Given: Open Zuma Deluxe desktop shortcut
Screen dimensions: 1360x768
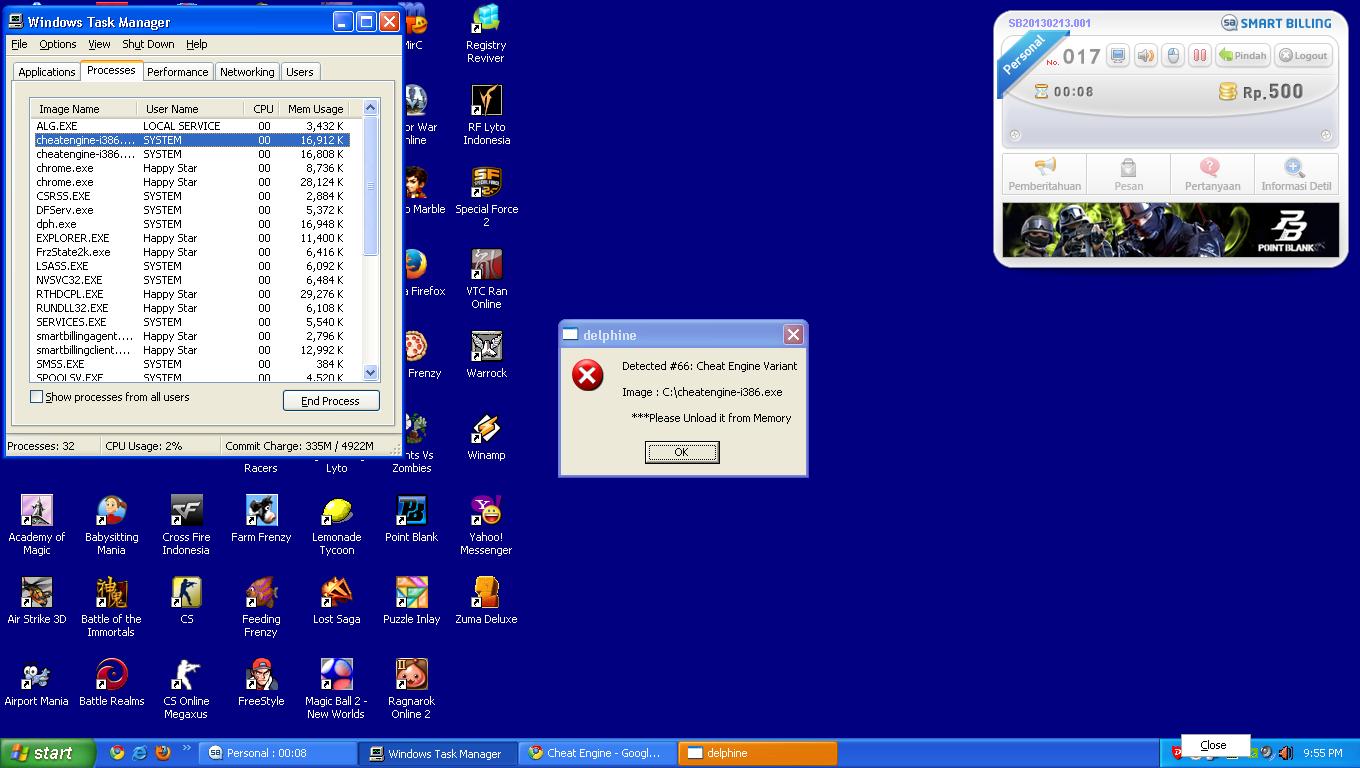Looking at the screenshot, I should 486,601.
